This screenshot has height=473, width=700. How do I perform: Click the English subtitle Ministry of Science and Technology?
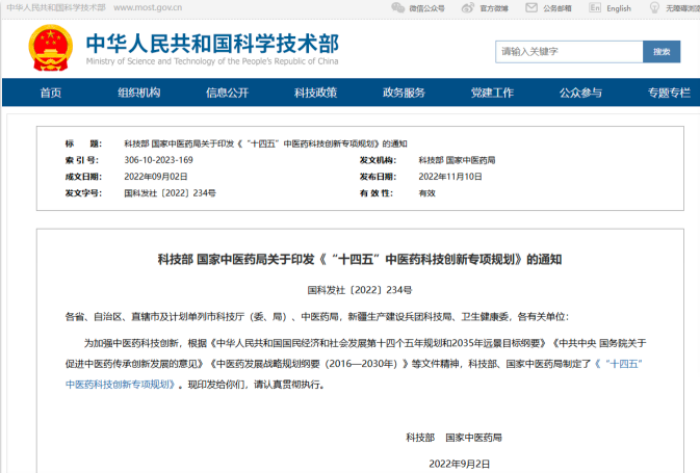point(212,61)
